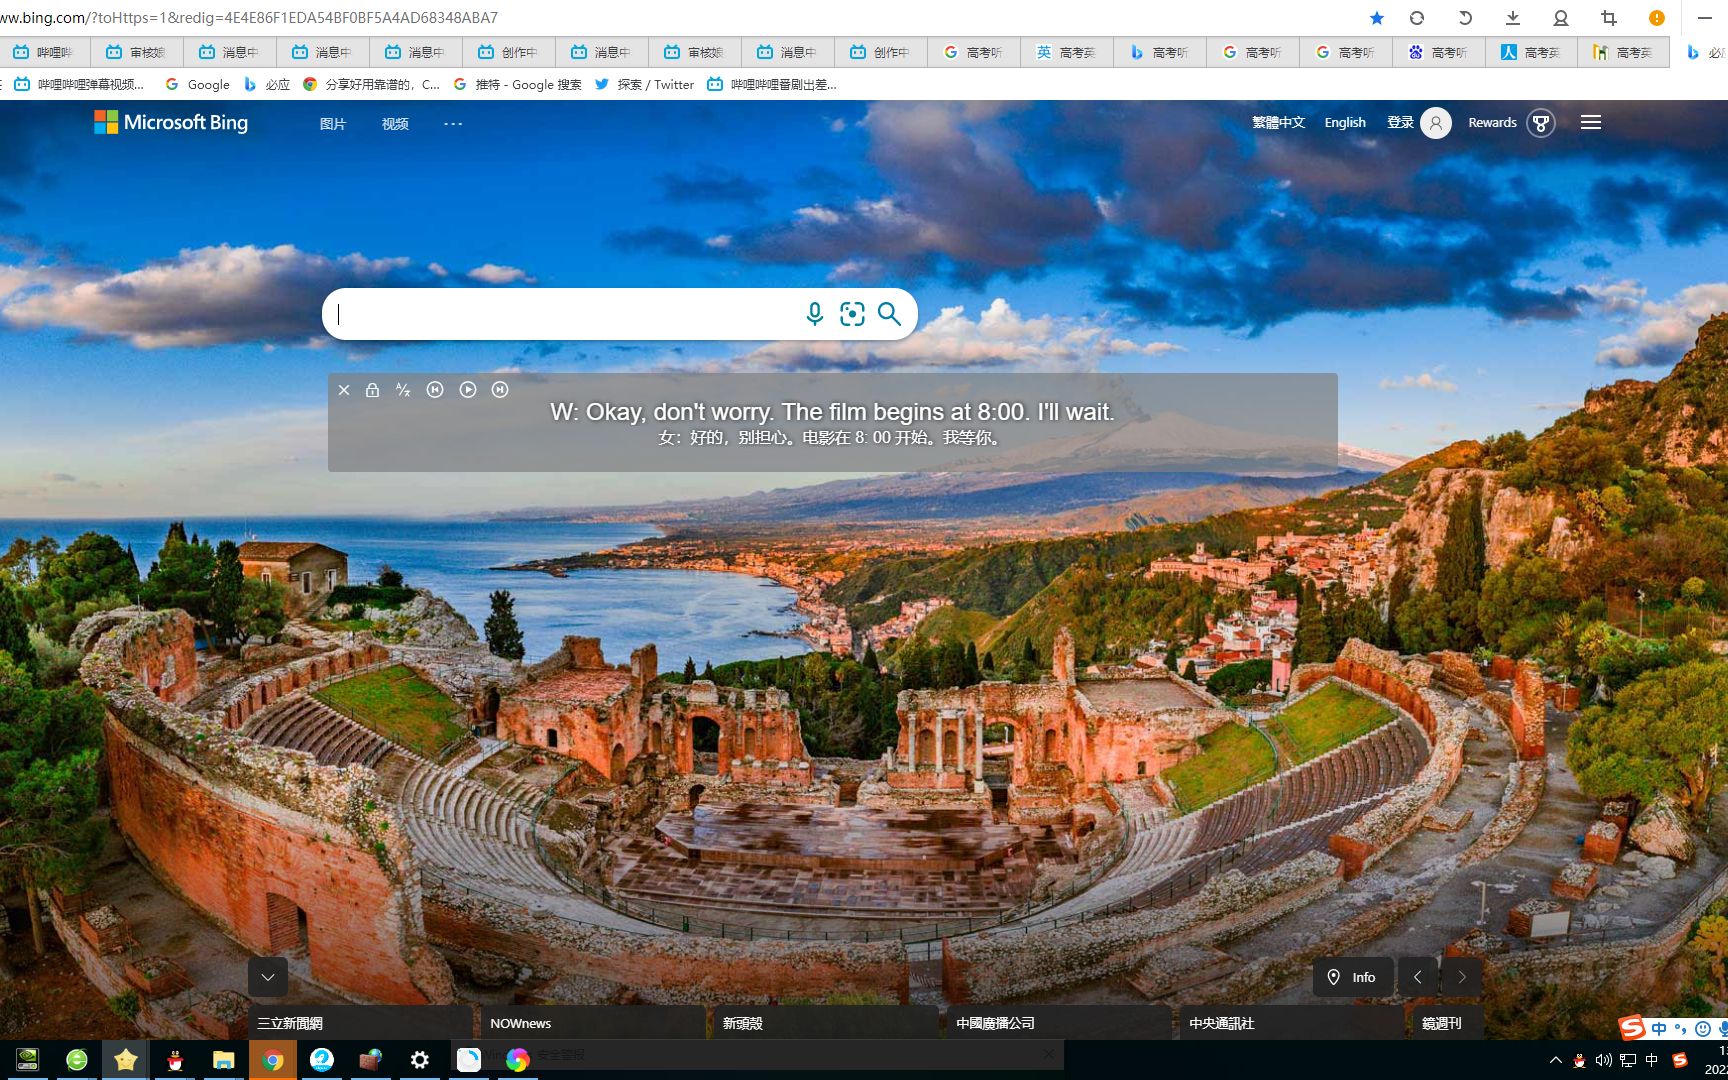Switch to tab with blue 人 icon
1728x1080 pixels.
(x=1532, y=52)
